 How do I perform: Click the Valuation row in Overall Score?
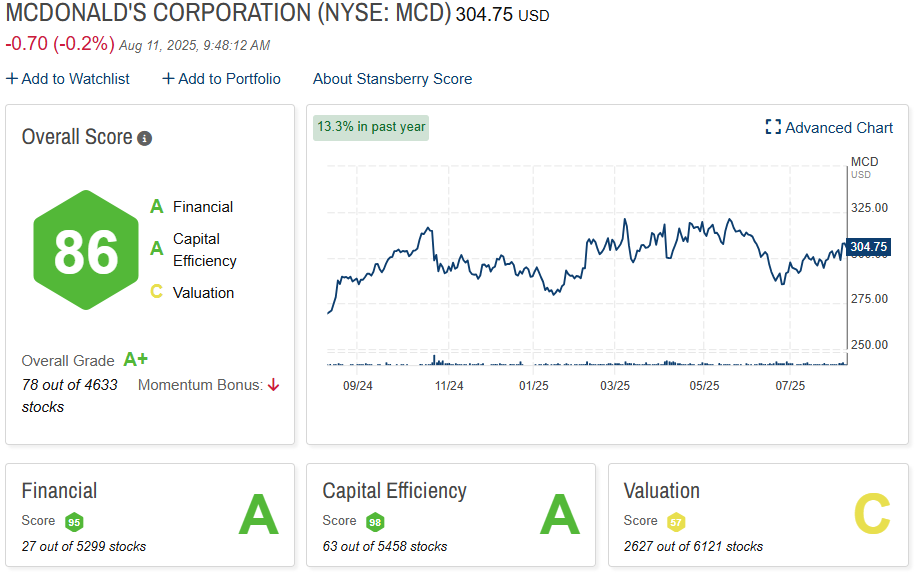click(202, 292)
